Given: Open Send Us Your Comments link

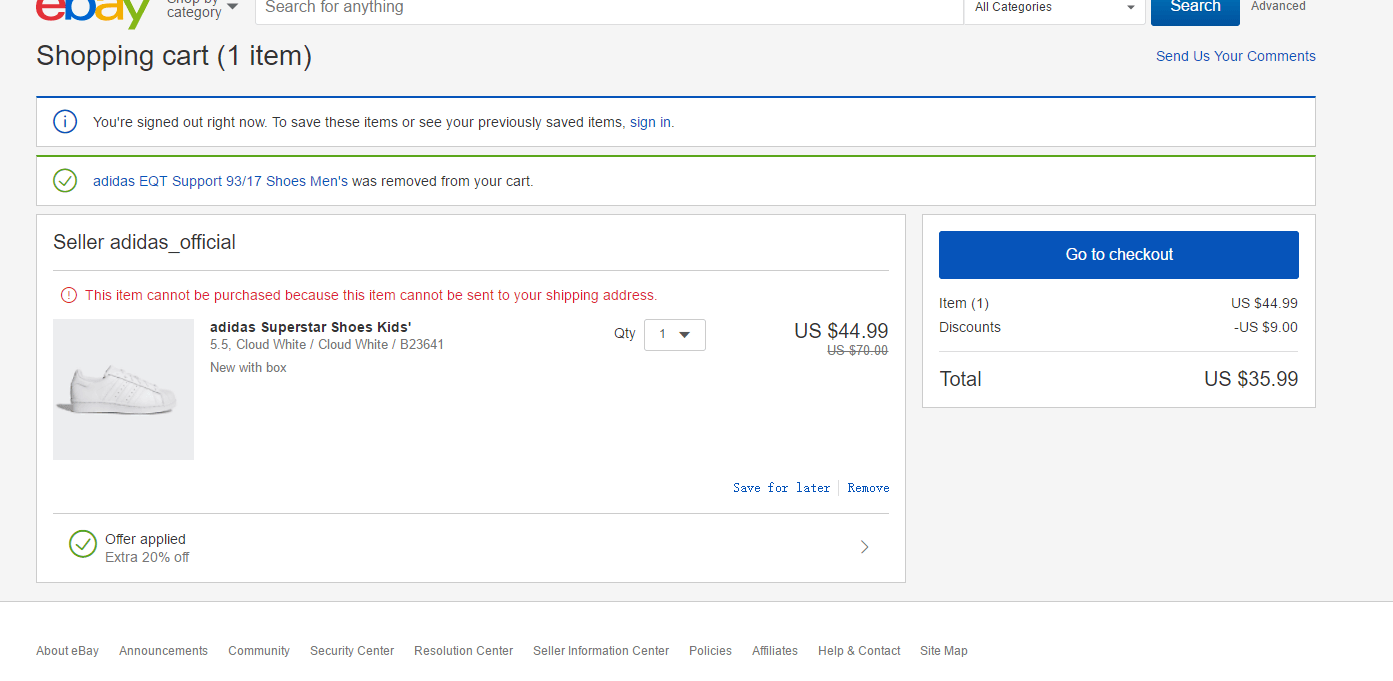Looking at the screenshot, I should 1236,56.
